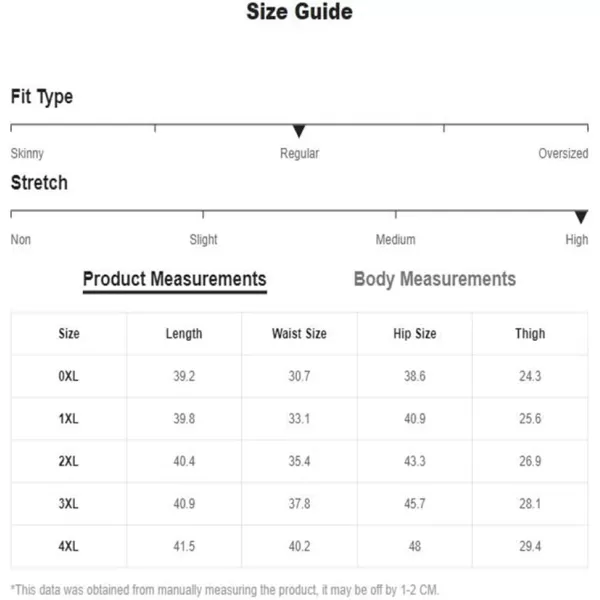Select the 3XL size row label
The width and height of the screenshot is (600, 600).
(68, 504)
